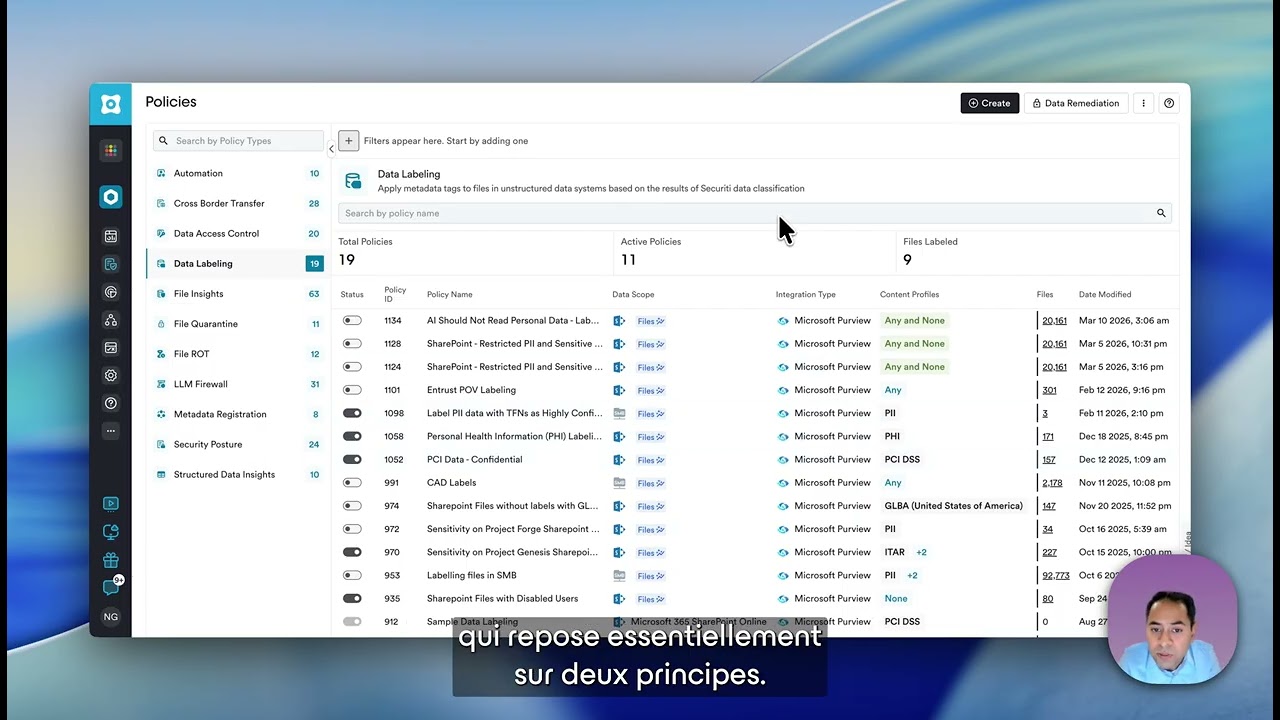
Task: Expand the +2 content profiles for policy 970
Action: pyautogui.click(x=921, y=552)
